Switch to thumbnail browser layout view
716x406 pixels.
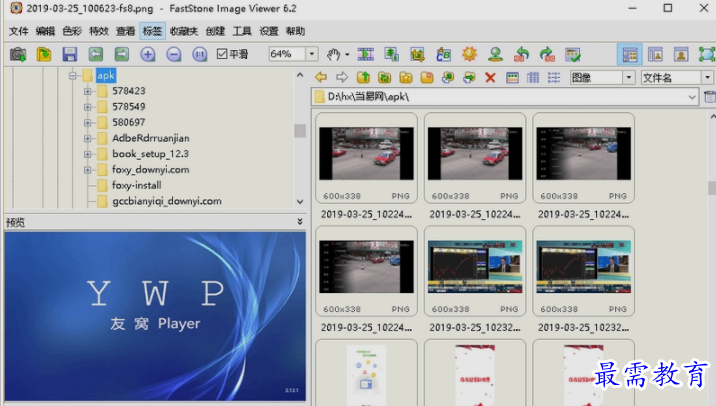[630, 55]
